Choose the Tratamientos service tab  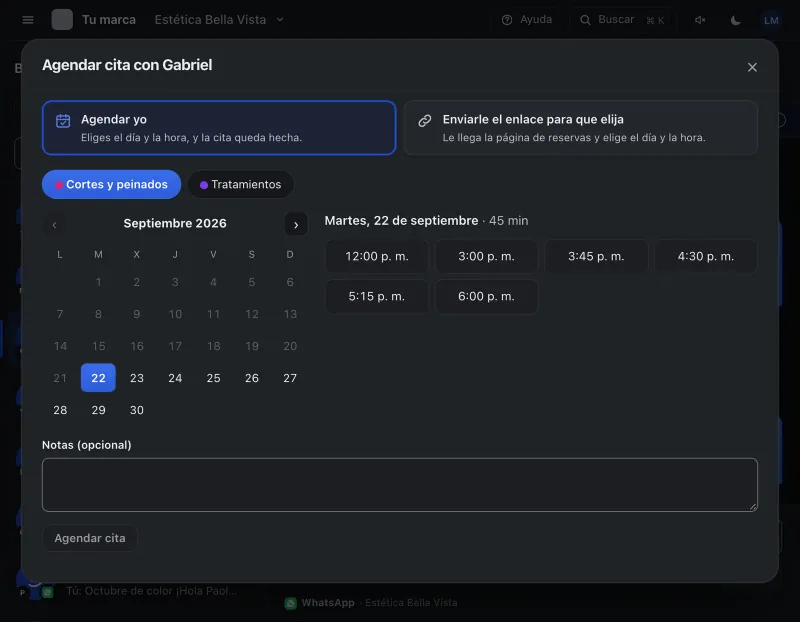coord(241,184)
